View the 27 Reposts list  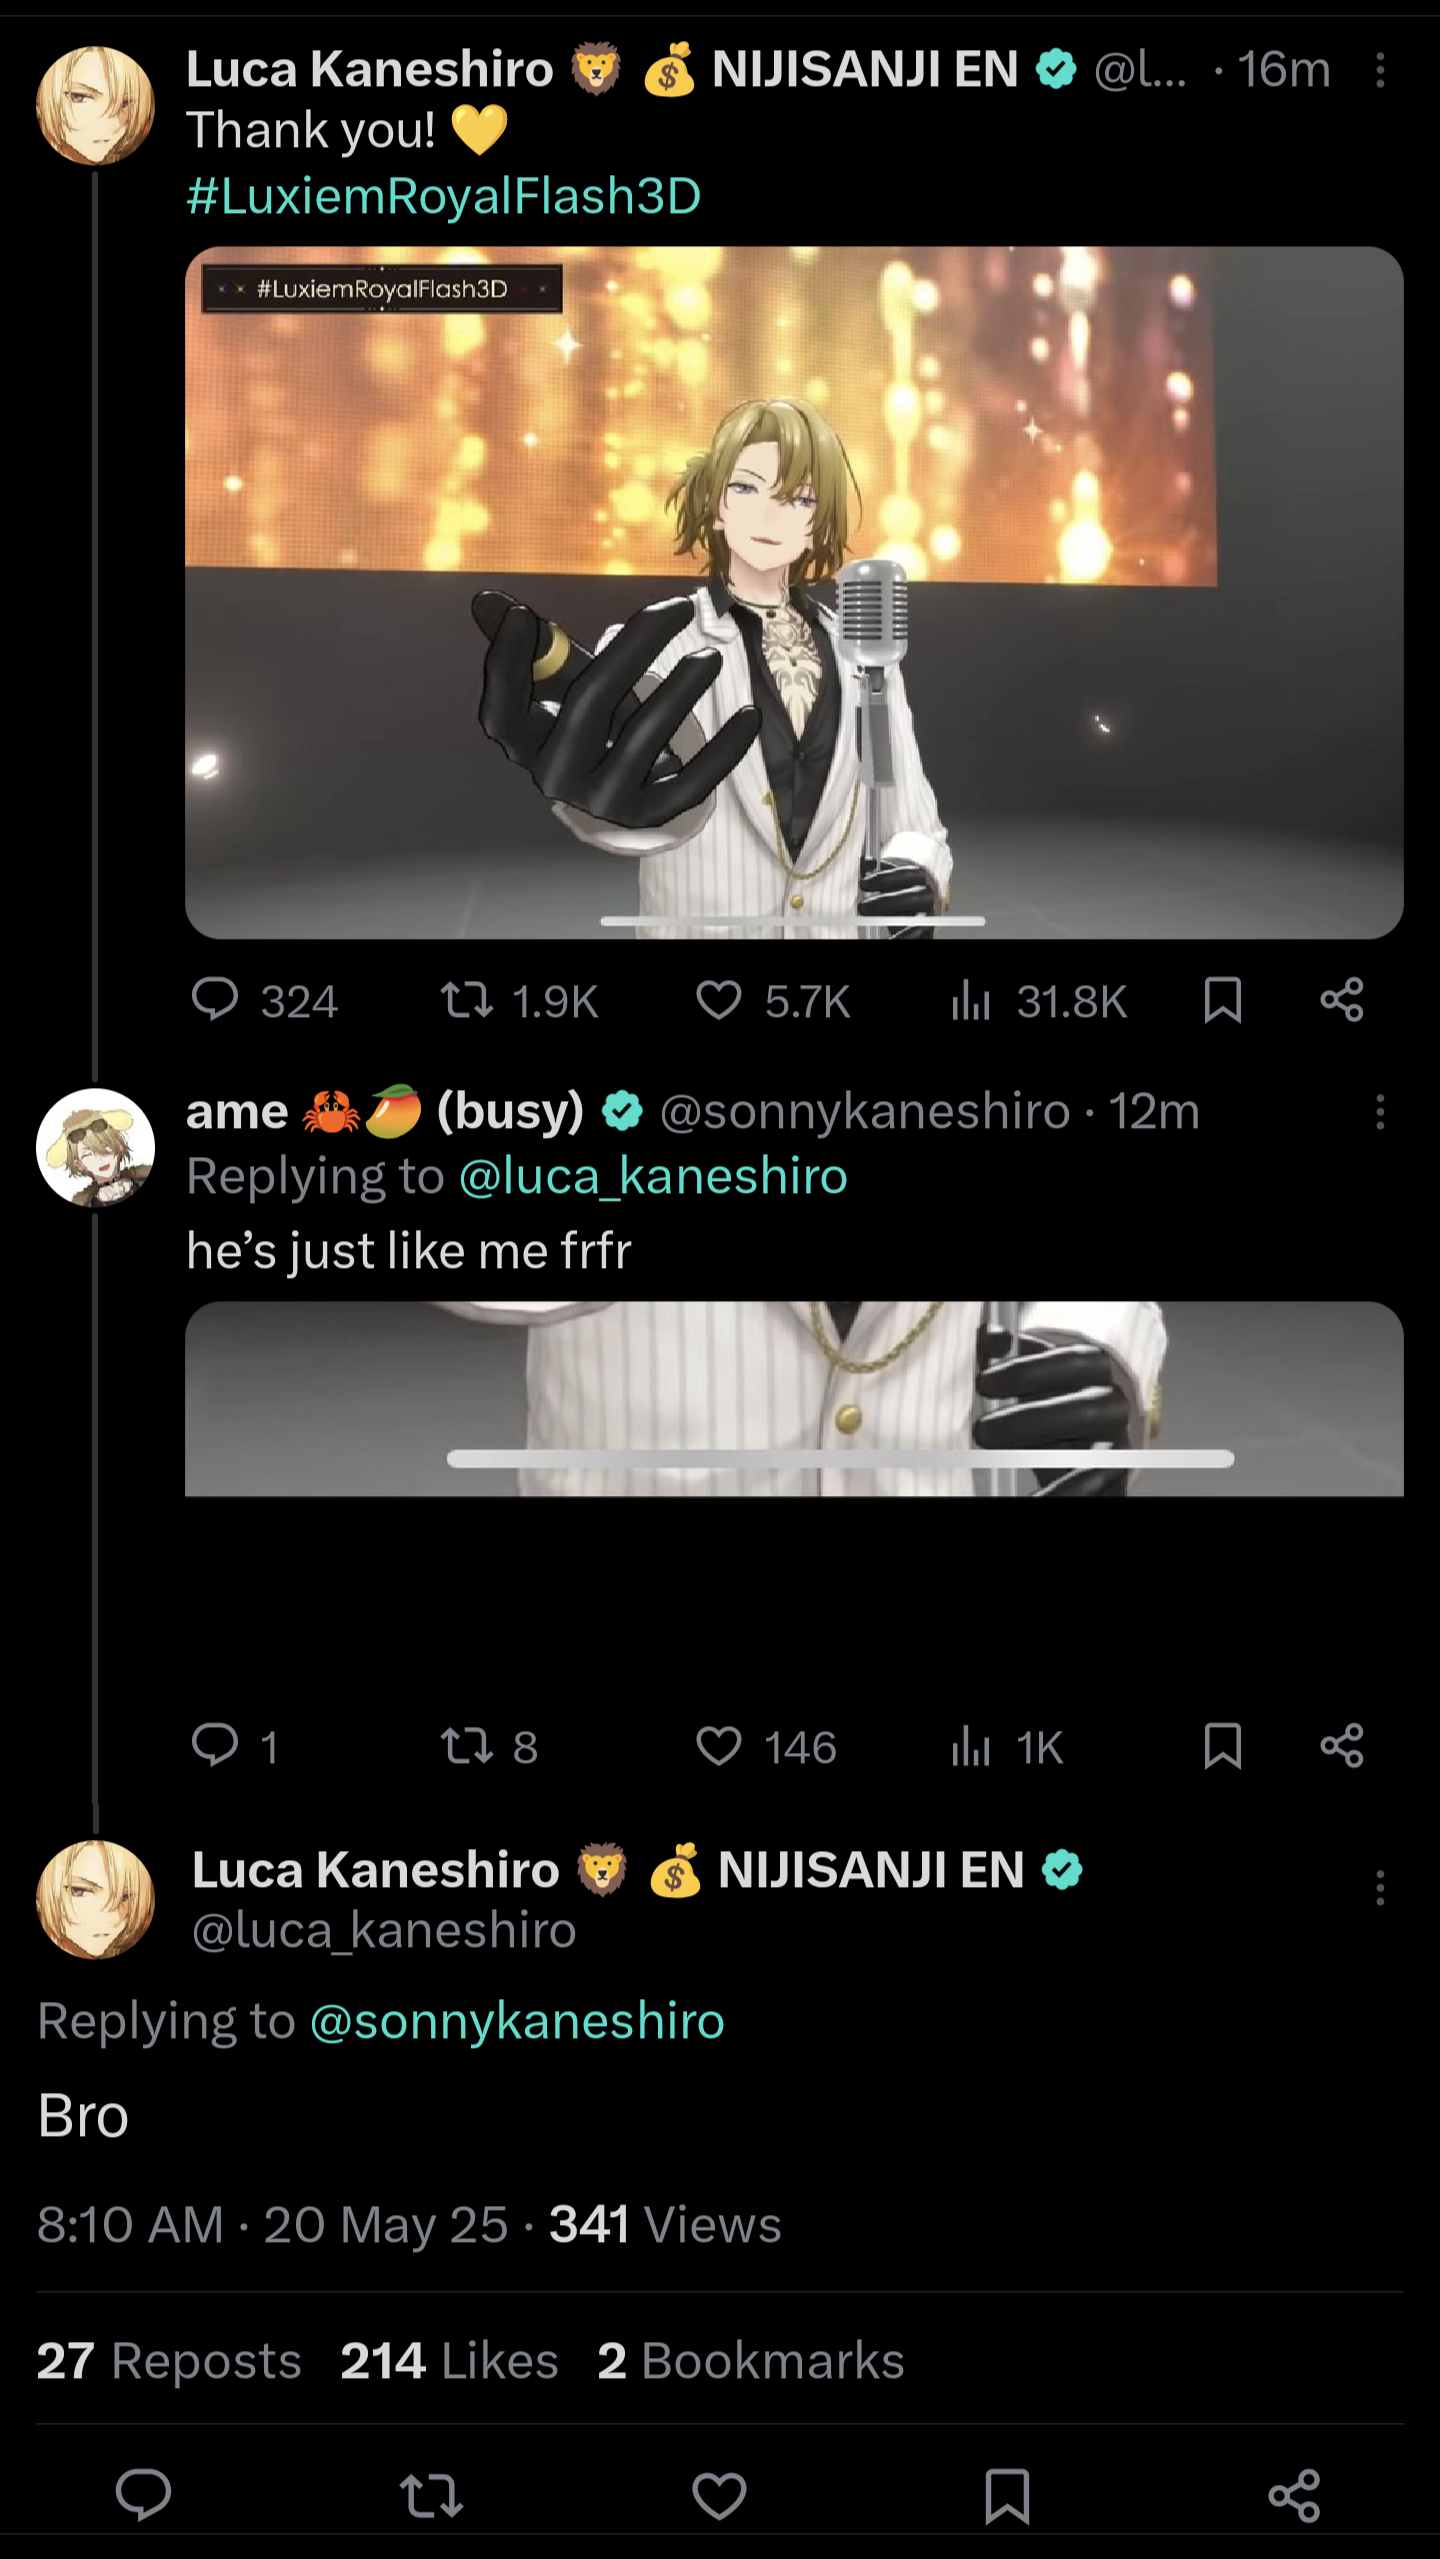coord(169,2361)
